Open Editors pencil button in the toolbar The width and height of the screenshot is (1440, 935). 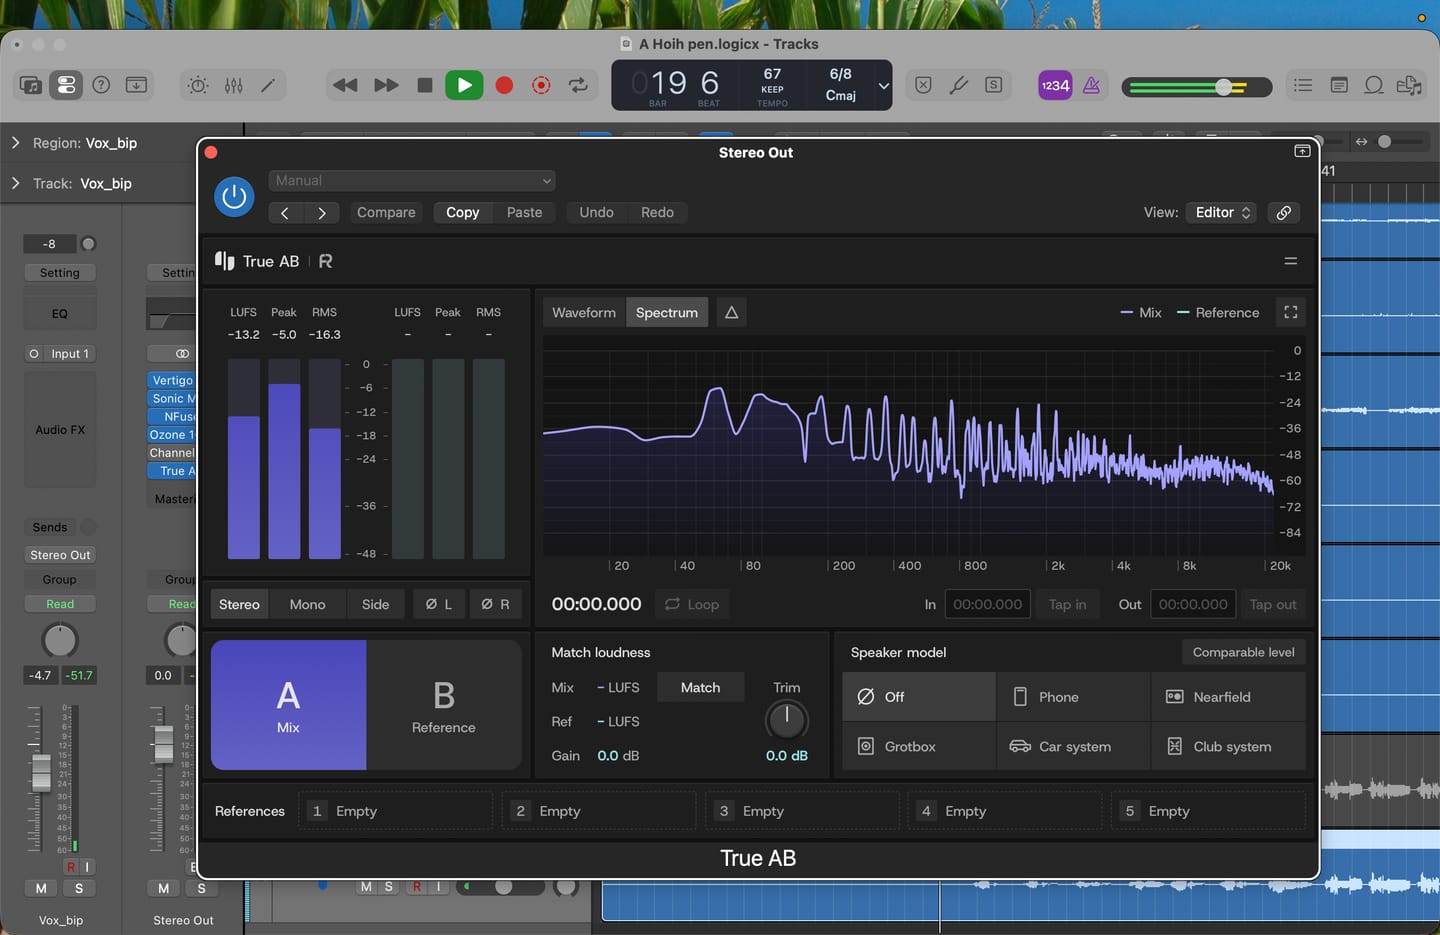pos(268,85)
